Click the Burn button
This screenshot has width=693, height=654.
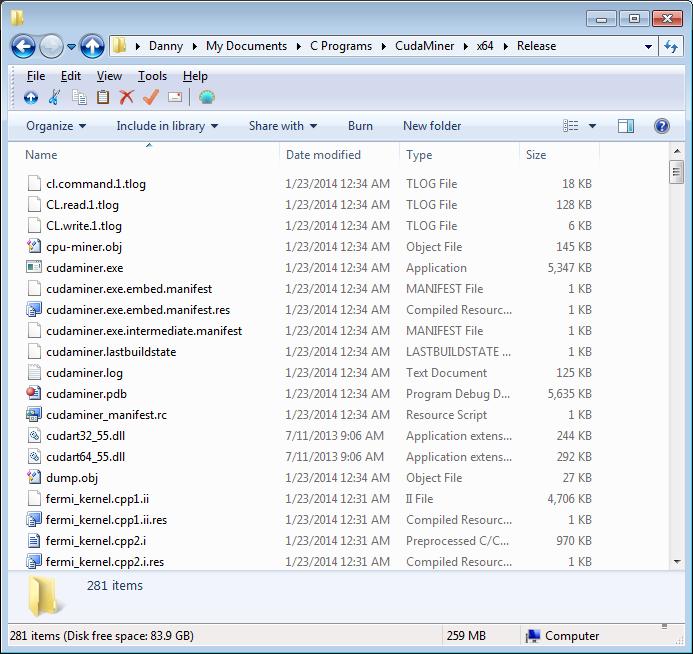[360, 126]
